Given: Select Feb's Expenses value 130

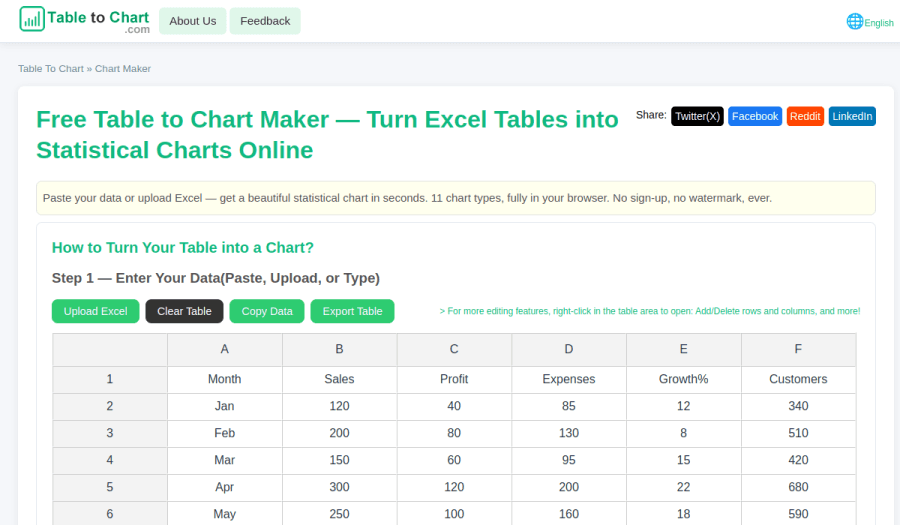Looking at the screenshot, I should click(569, 433).
